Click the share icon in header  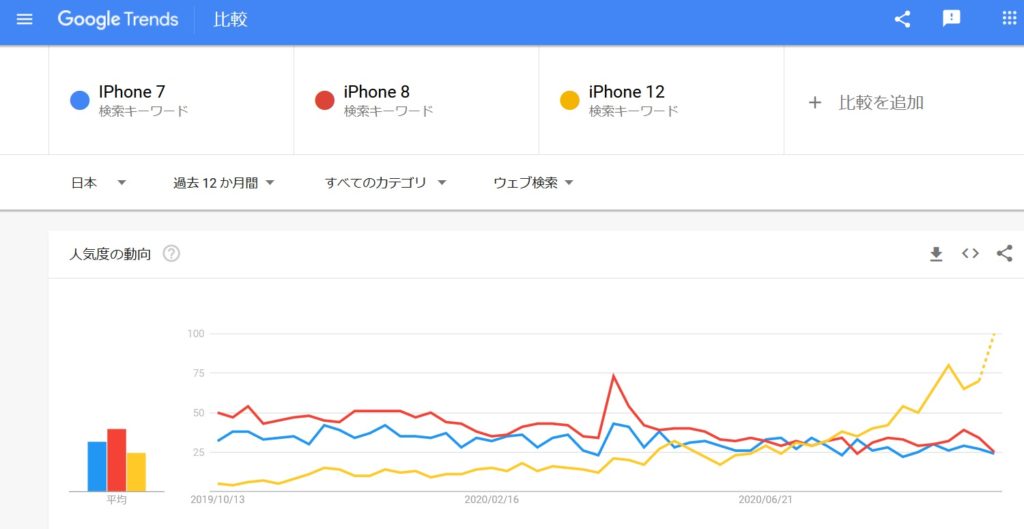(x=903, y=19)
